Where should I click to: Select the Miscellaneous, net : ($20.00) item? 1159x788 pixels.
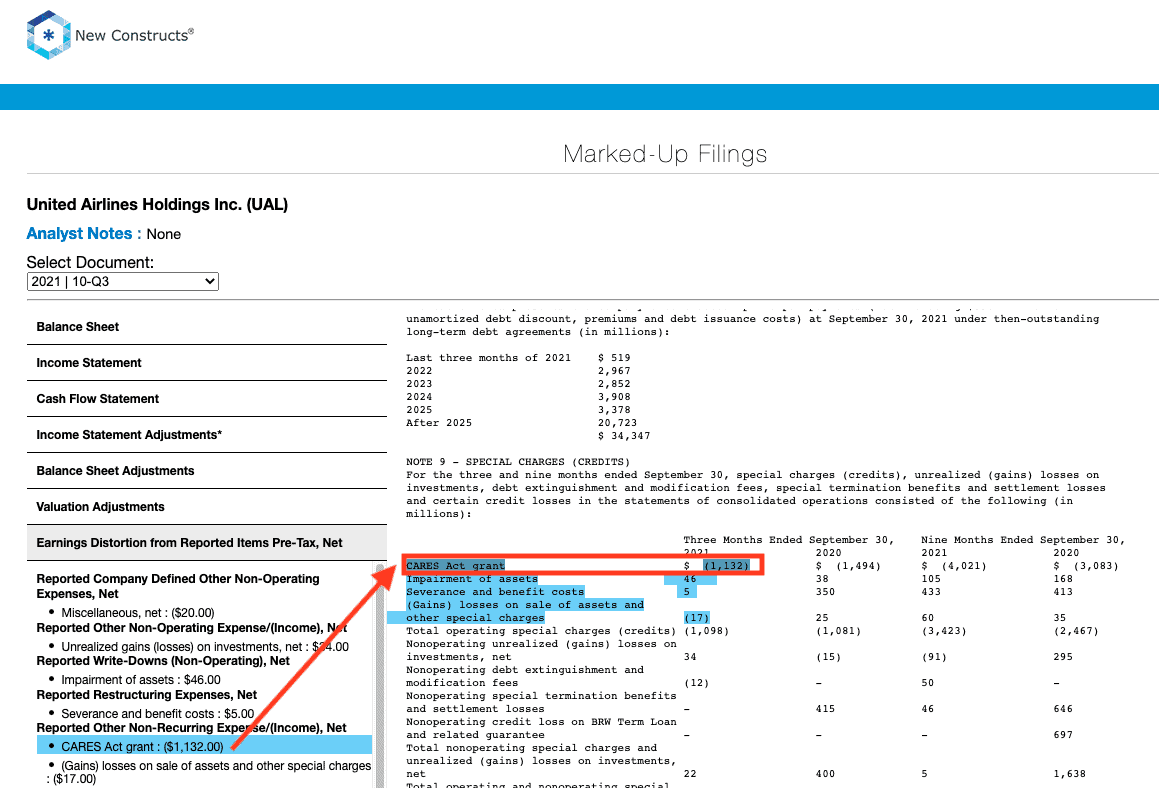137,613
